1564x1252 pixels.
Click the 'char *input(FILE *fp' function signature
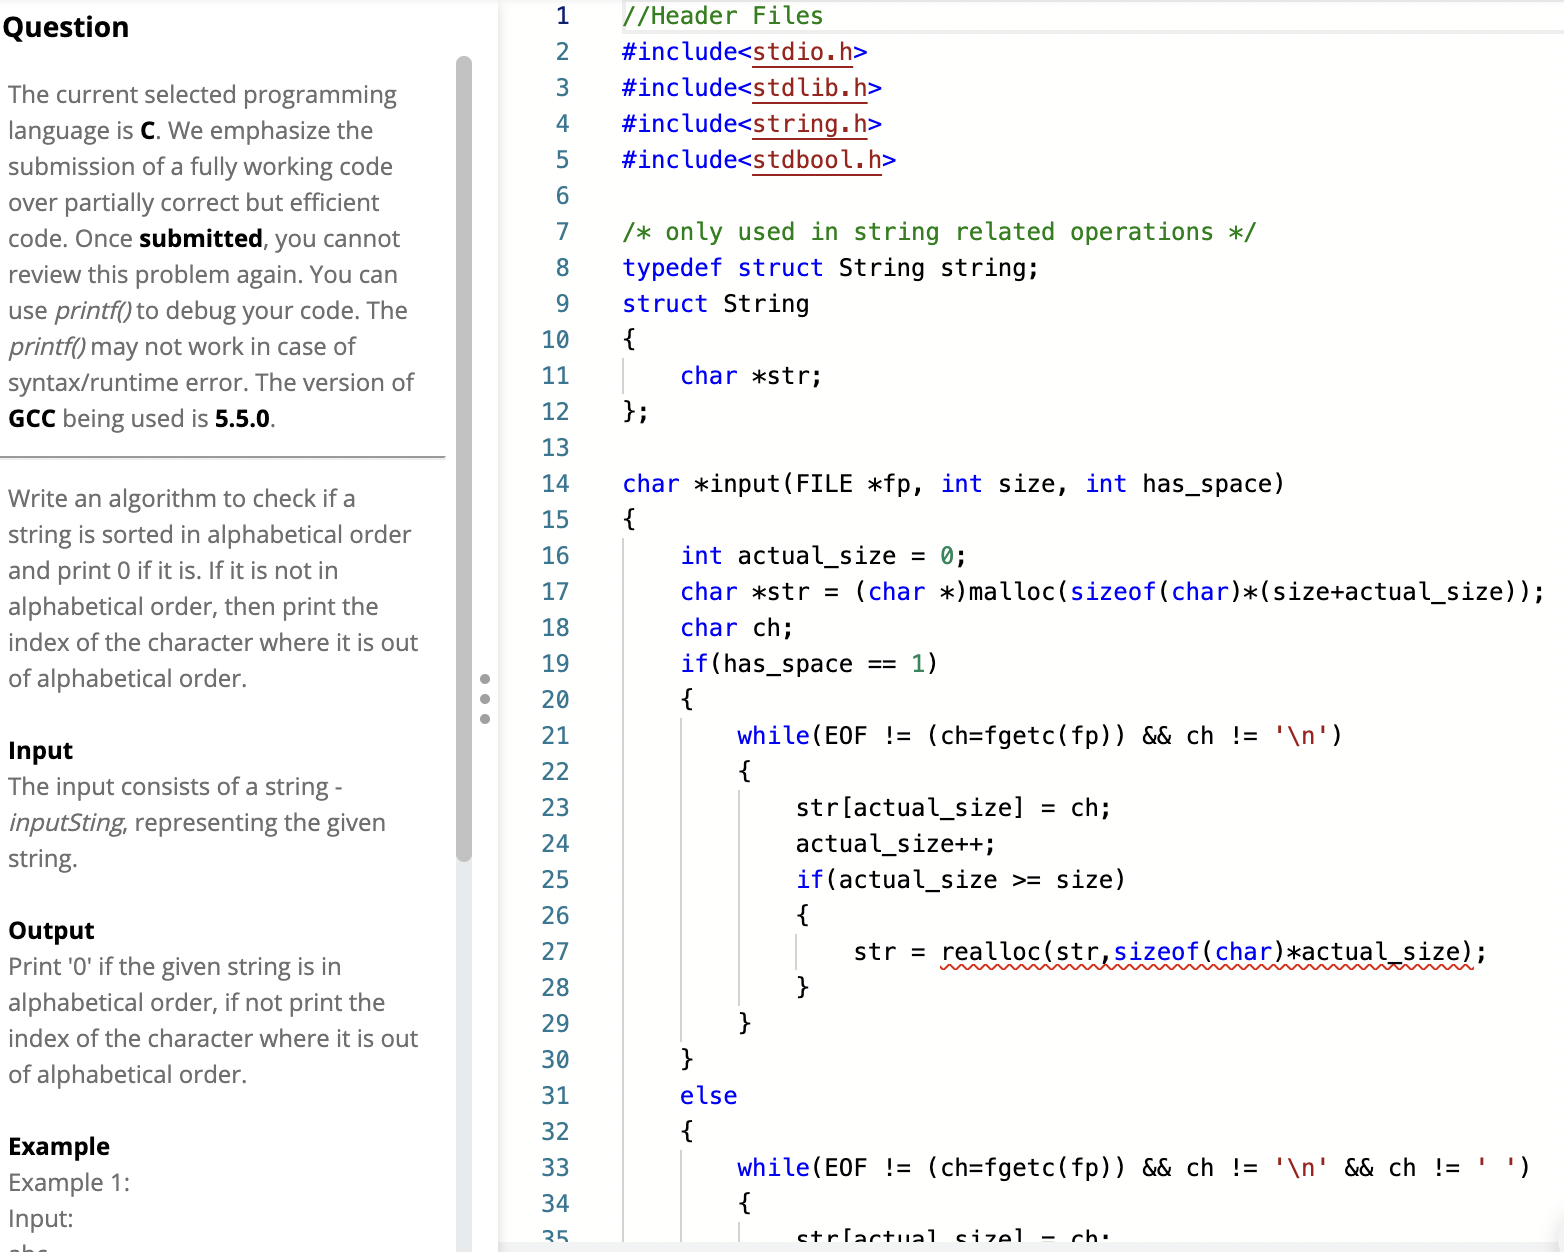click(953, 484)
